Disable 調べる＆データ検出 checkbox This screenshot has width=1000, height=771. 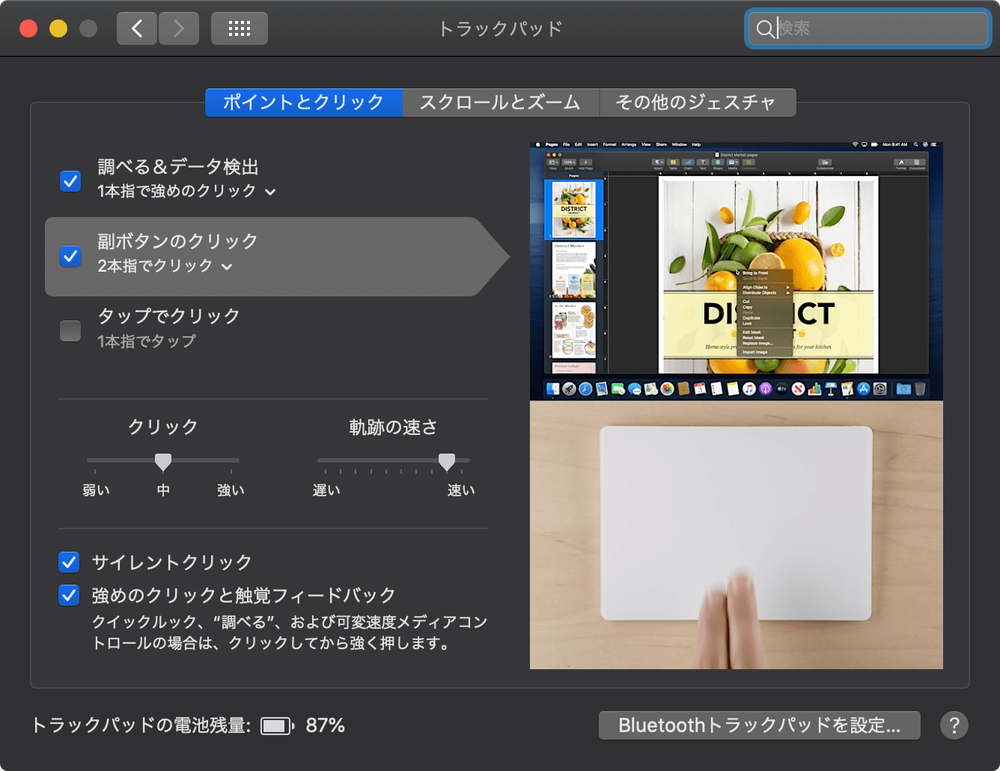(x=68, y=181)
